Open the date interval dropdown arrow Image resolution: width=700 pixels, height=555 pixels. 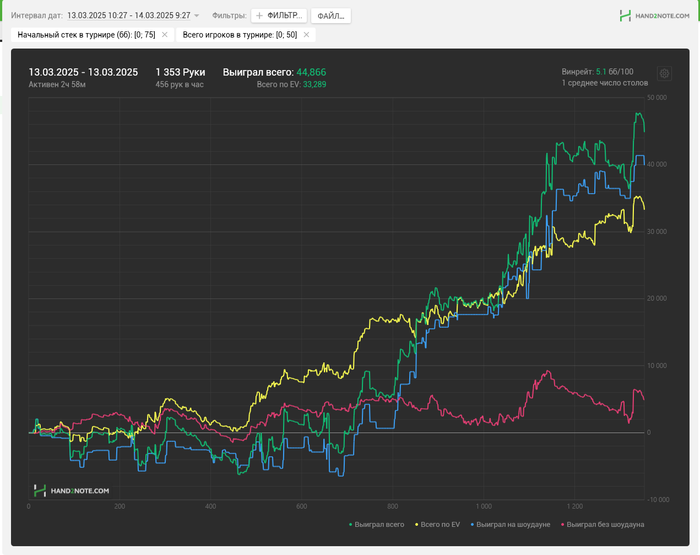pos(196,16)
